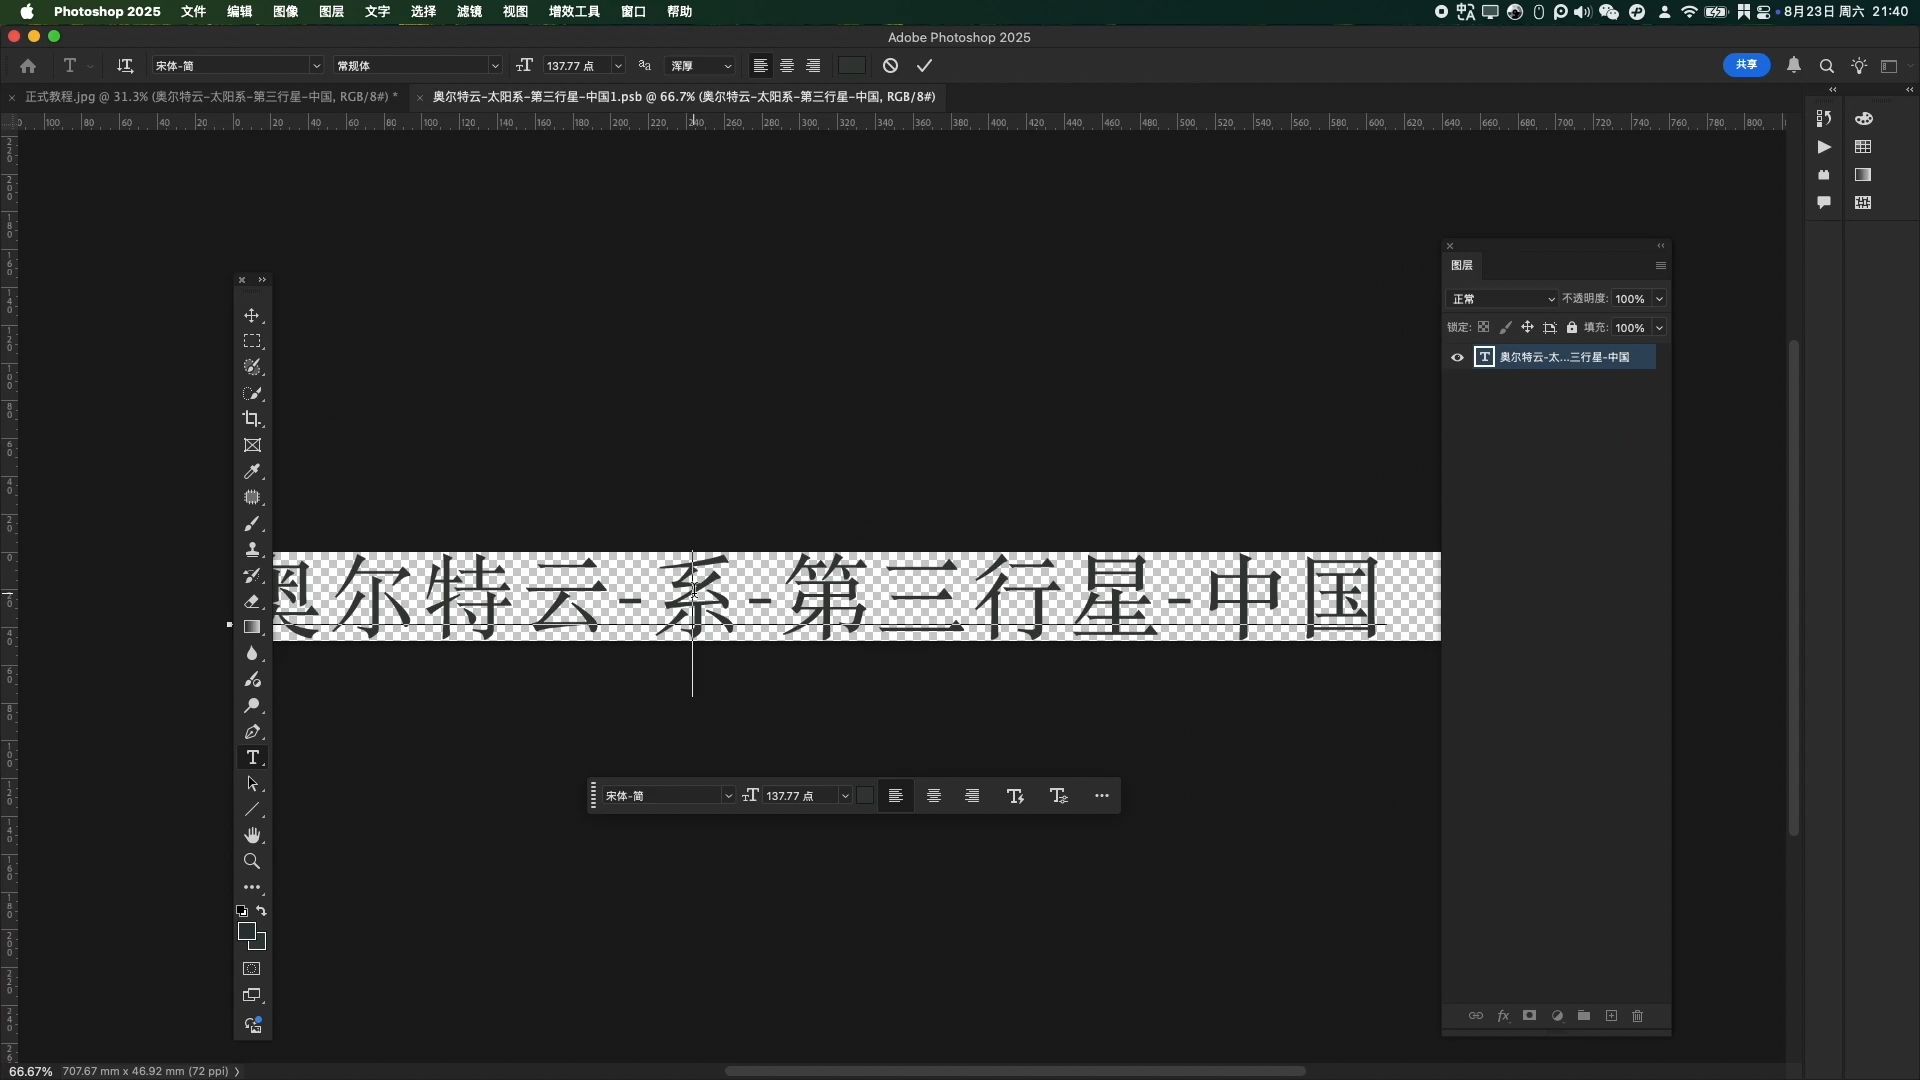This screenshot has height=1080, width=1920.
Task: Create a new group folder in Layers panel
Action: pyautogui.click(x=1584, y=1016)
